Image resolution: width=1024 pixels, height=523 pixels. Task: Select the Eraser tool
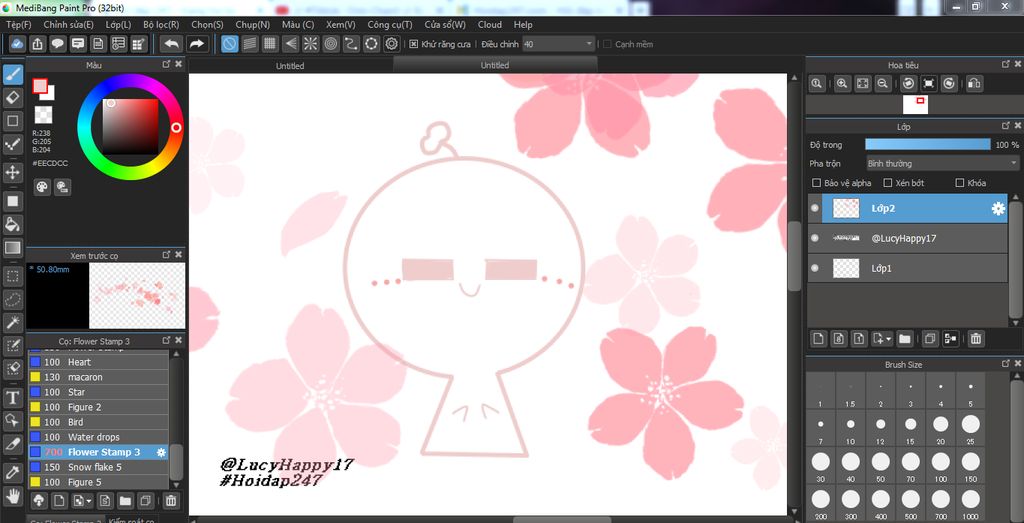pos(13,98)
